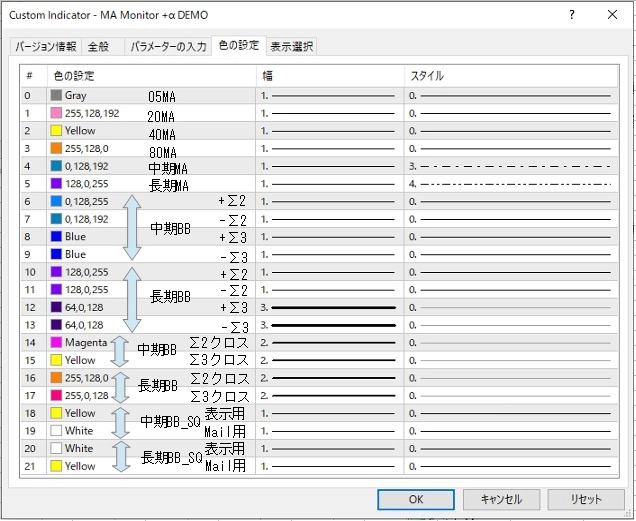Click the White swatch in row 19
Screen dimensions: 636x521
56,431
